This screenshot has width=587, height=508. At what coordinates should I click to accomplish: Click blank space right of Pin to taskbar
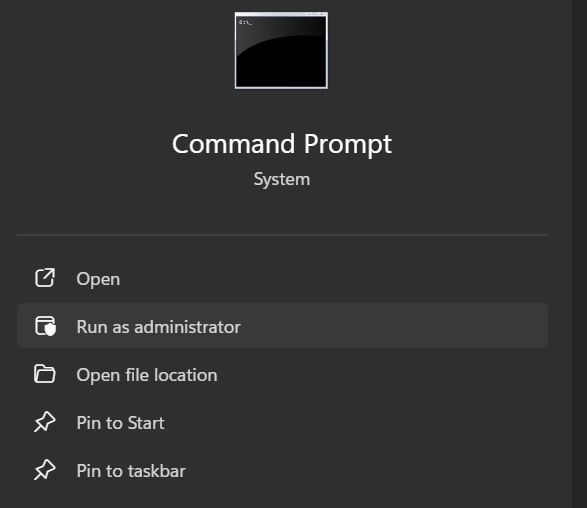point(367,470)
